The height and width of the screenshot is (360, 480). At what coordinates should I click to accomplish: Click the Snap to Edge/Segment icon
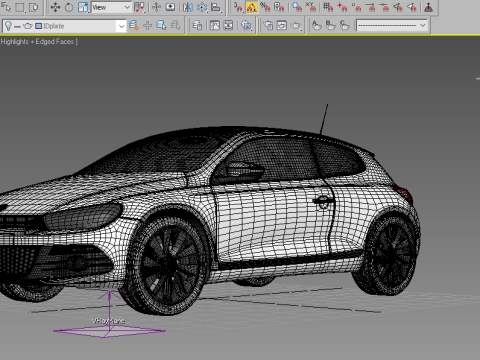point(398,7)
